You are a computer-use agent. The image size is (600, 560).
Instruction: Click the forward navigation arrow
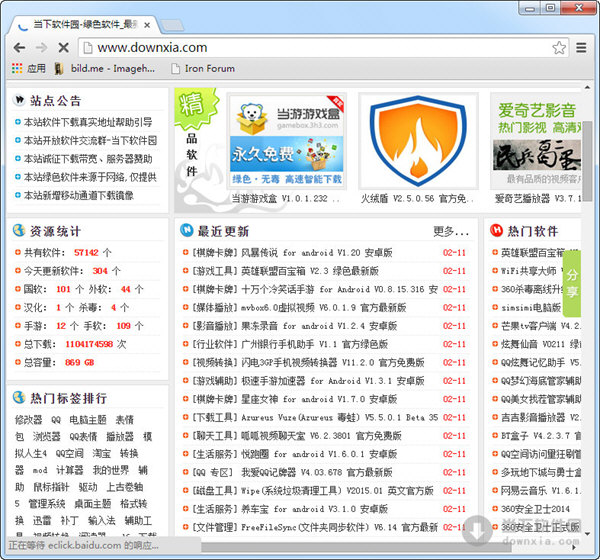[x=41, y=48]
